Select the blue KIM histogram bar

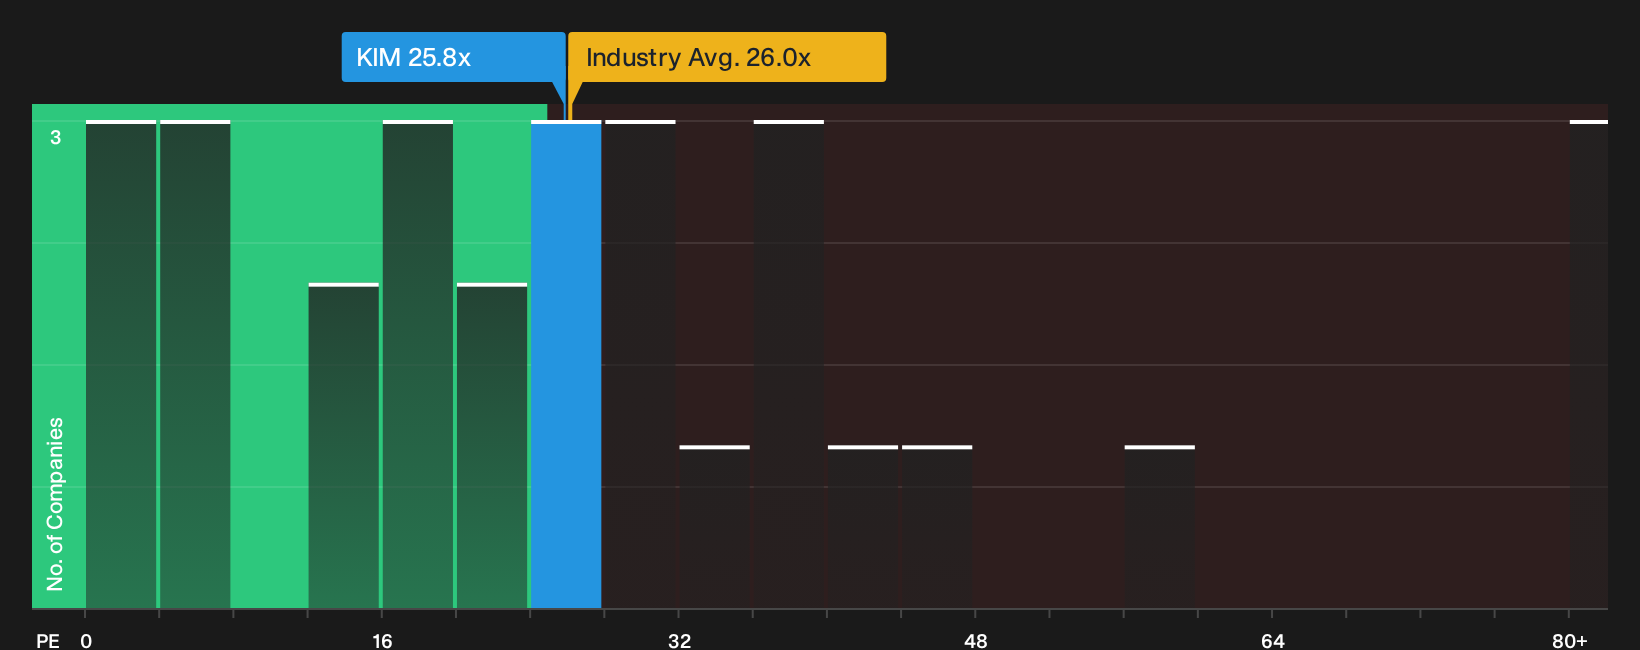[566, 365]
